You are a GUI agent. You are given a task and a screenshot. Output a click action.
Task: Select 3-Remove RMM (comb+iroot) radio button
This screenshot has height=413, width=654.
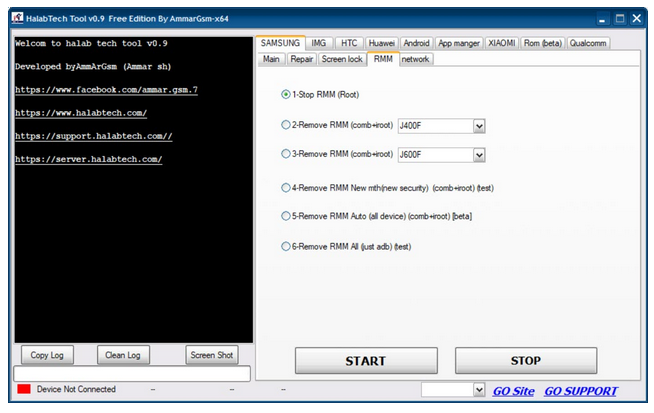286,154
